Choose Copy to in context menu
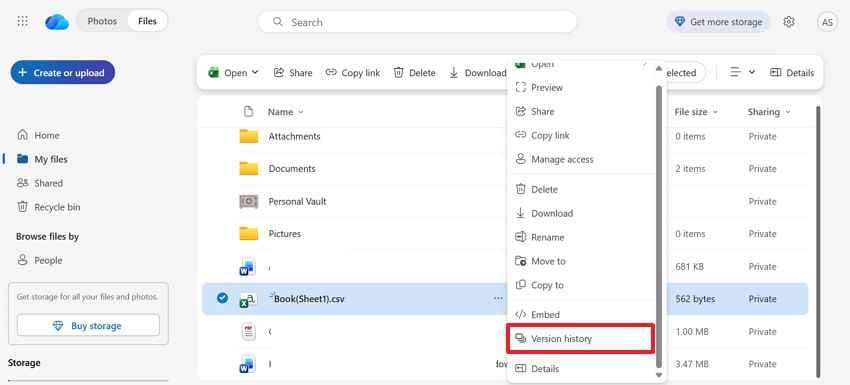 tap(581, 285)
